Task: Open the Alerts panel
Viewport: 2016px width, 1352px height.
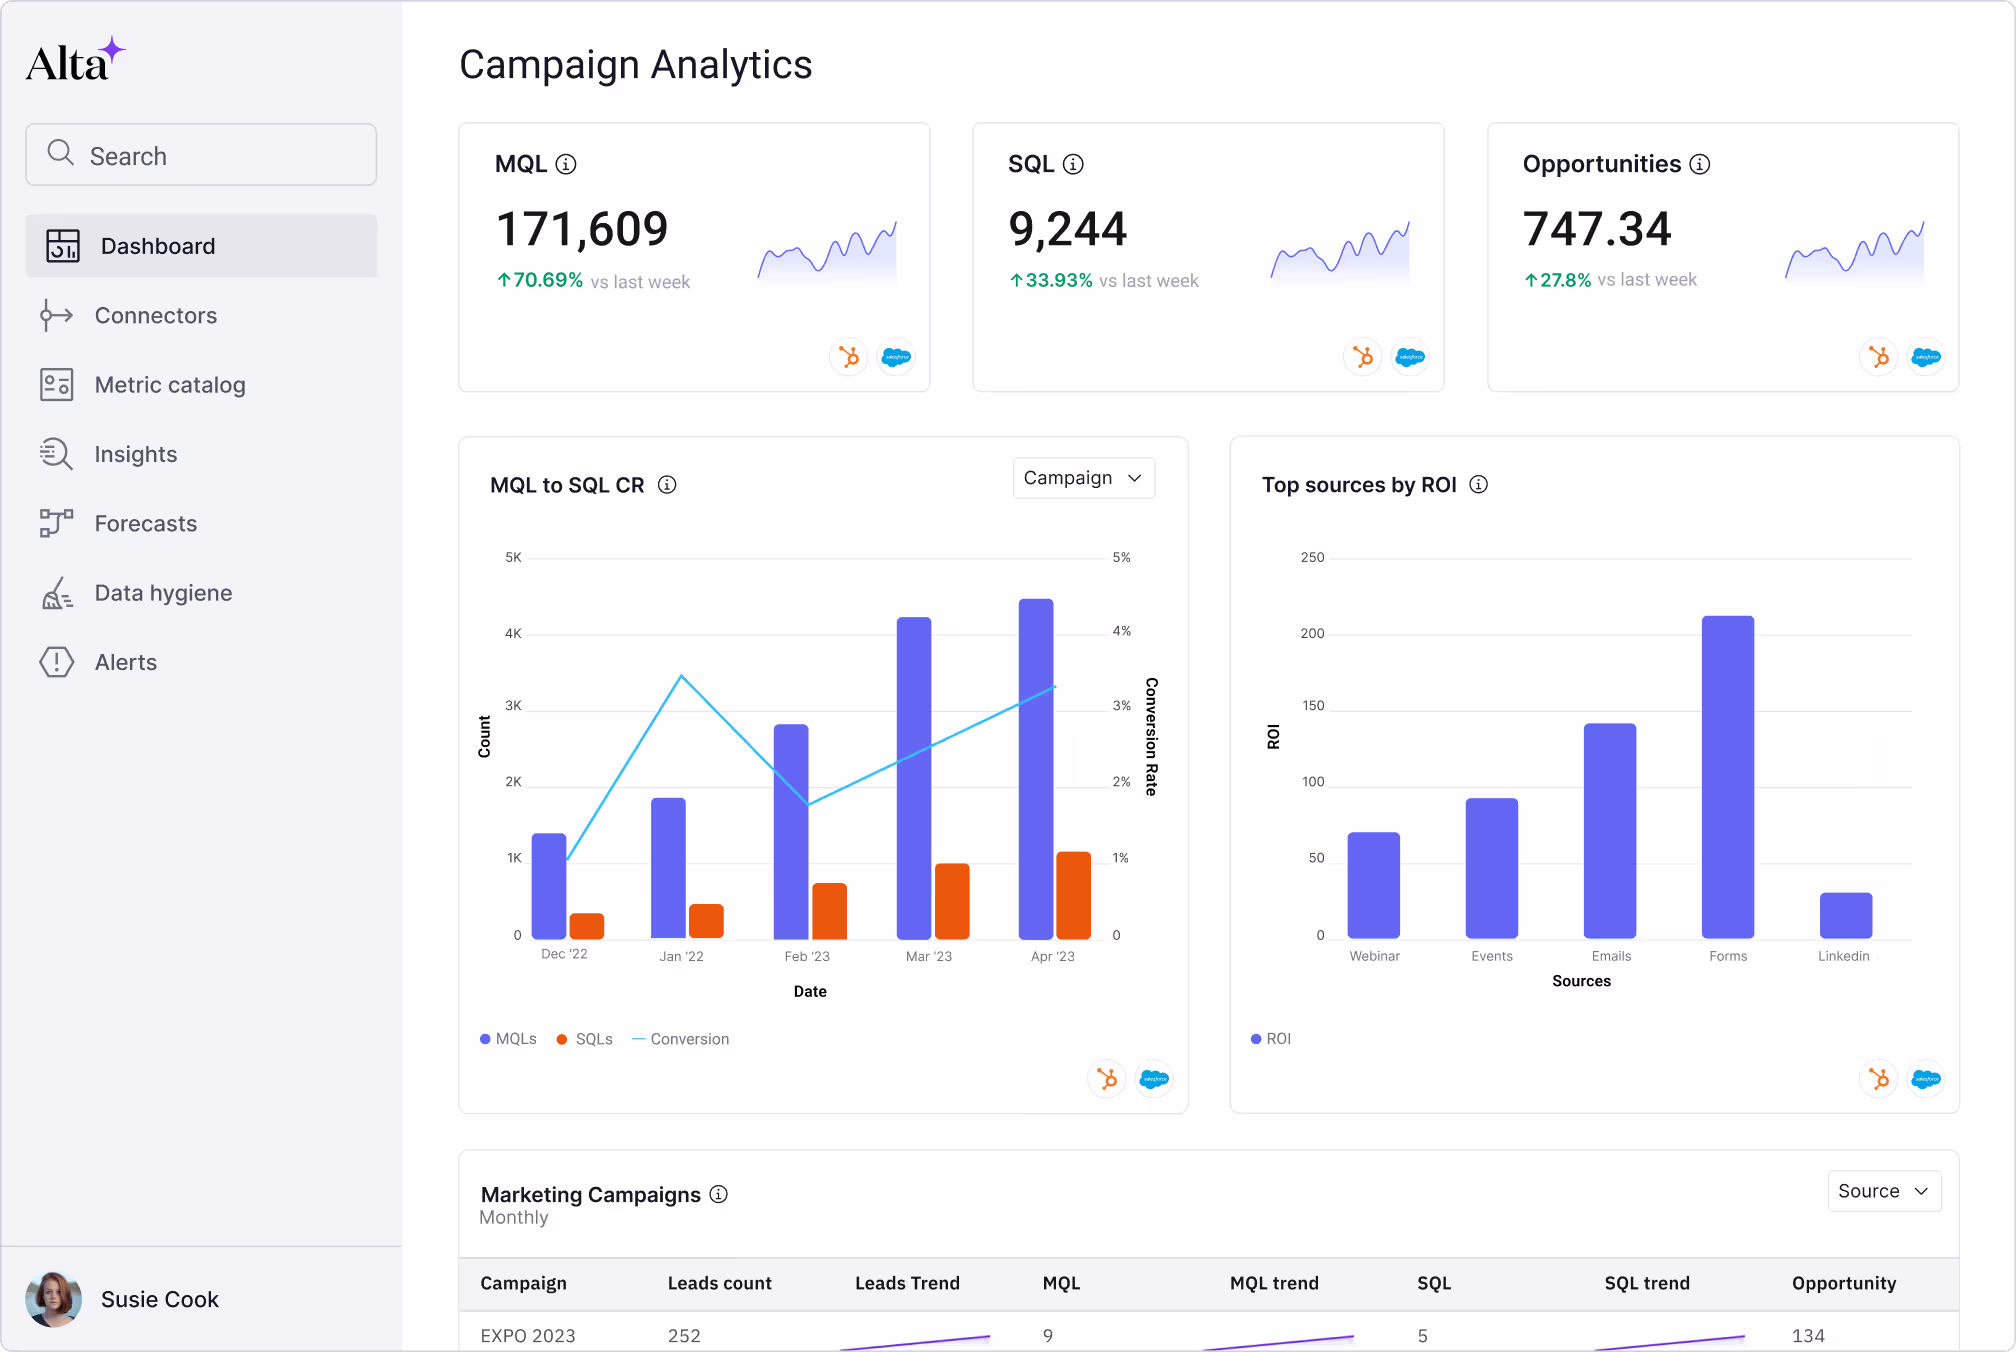Action: [x=126, y=662]
